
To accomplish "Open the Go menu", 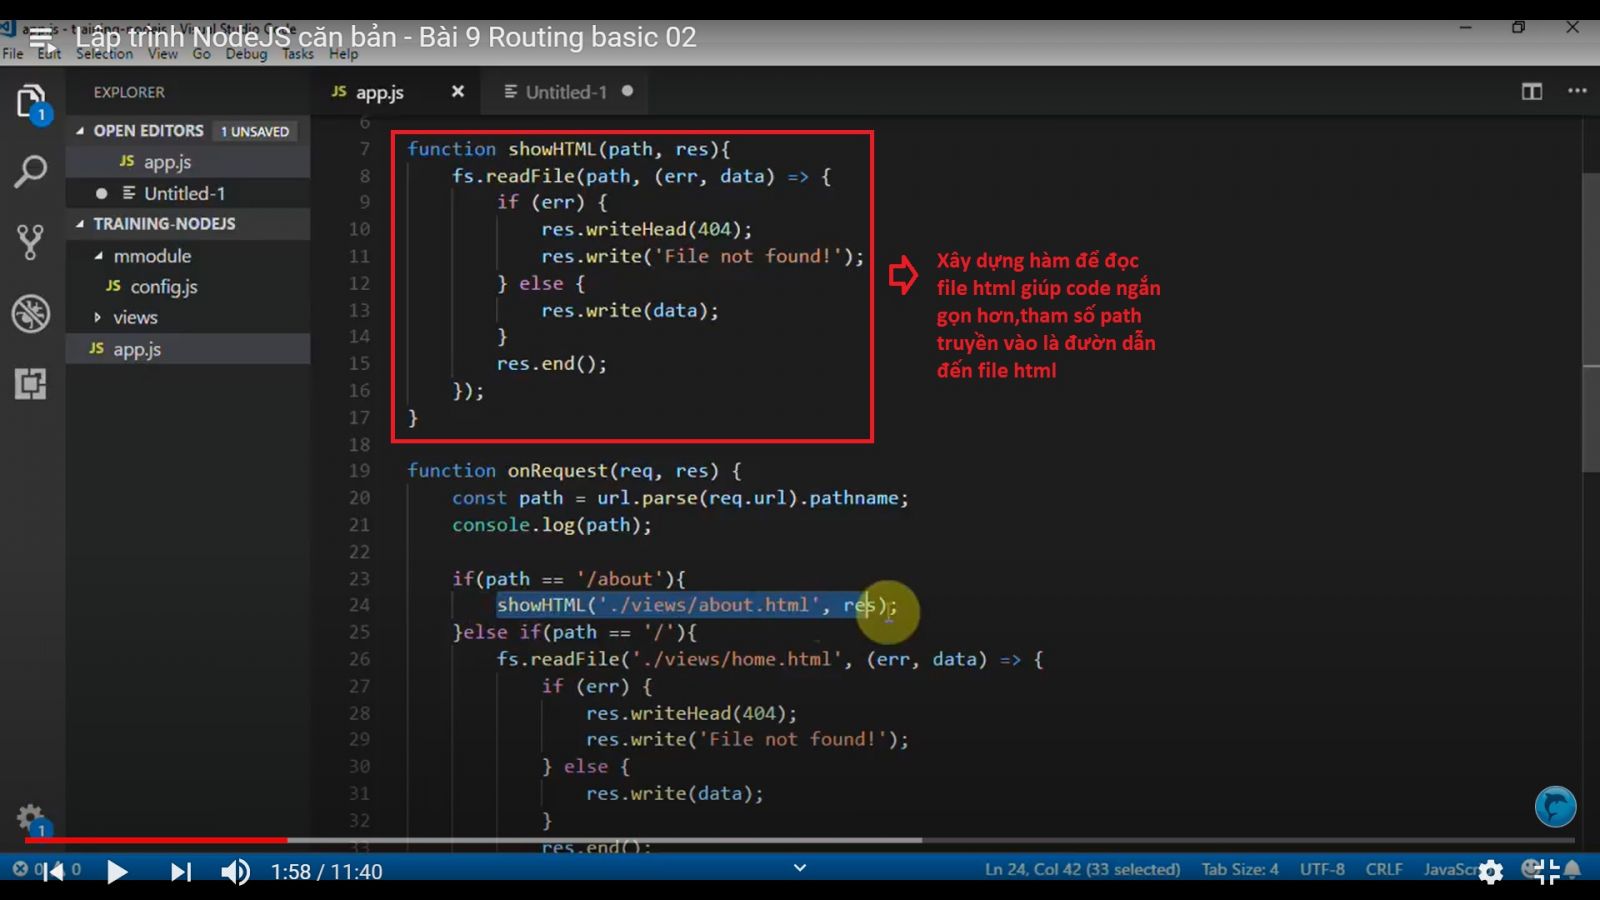I will pyautogui.click(x=201, y=54).
